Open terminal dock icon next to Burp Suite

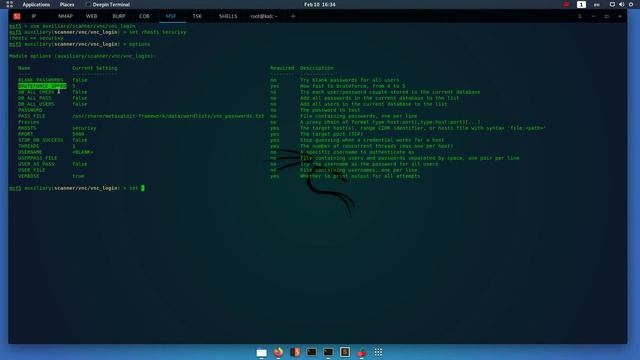coord(311,352)
